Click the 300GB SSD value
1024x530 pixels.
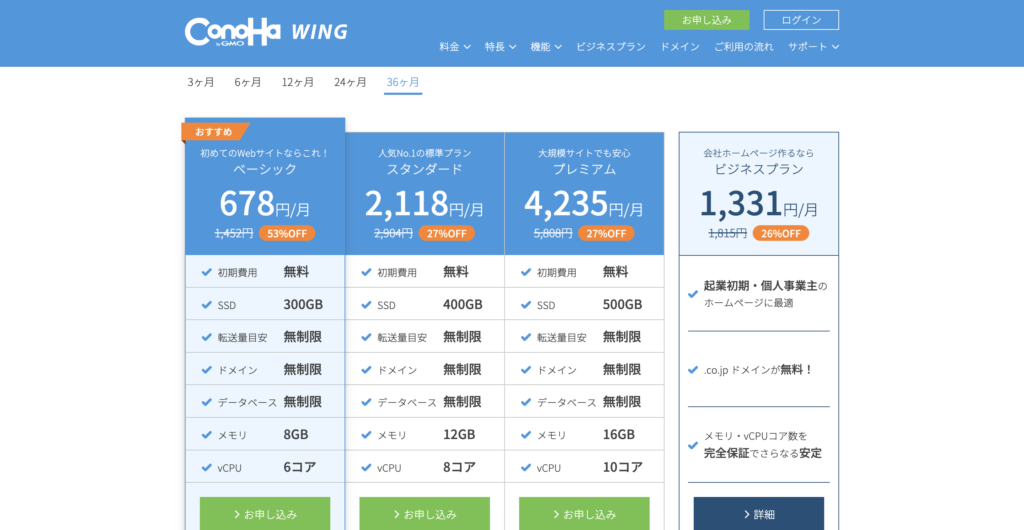(x=303, y=305)
